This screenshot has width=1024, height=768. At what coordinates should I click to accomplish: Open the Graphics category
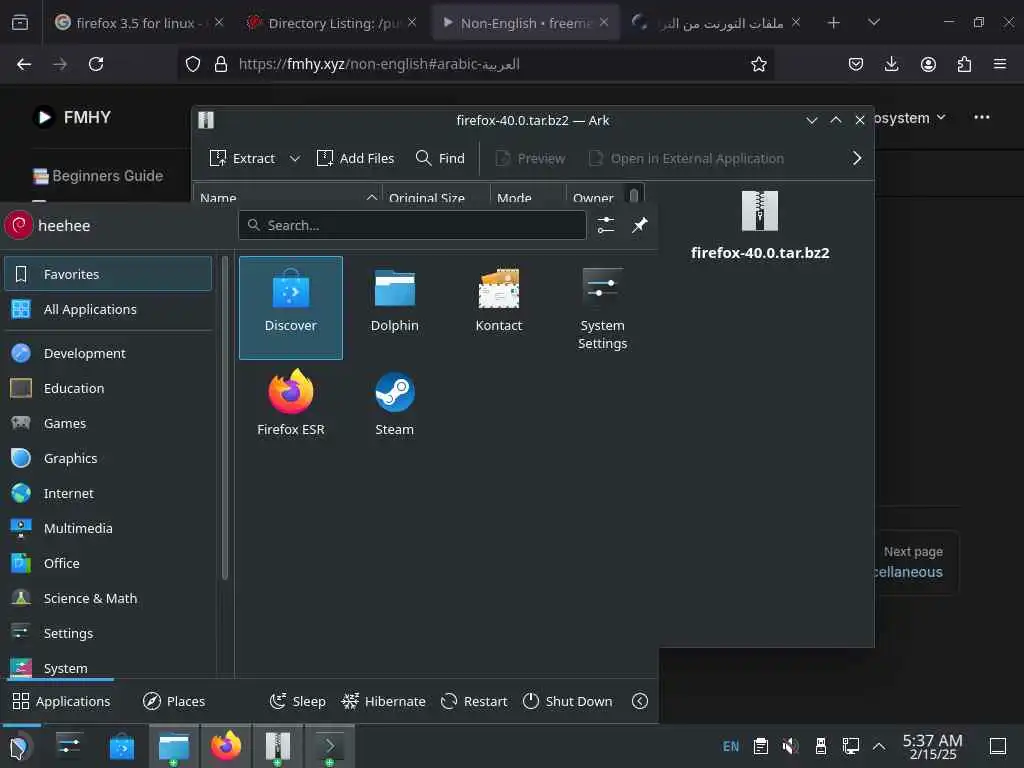[108, 458]
